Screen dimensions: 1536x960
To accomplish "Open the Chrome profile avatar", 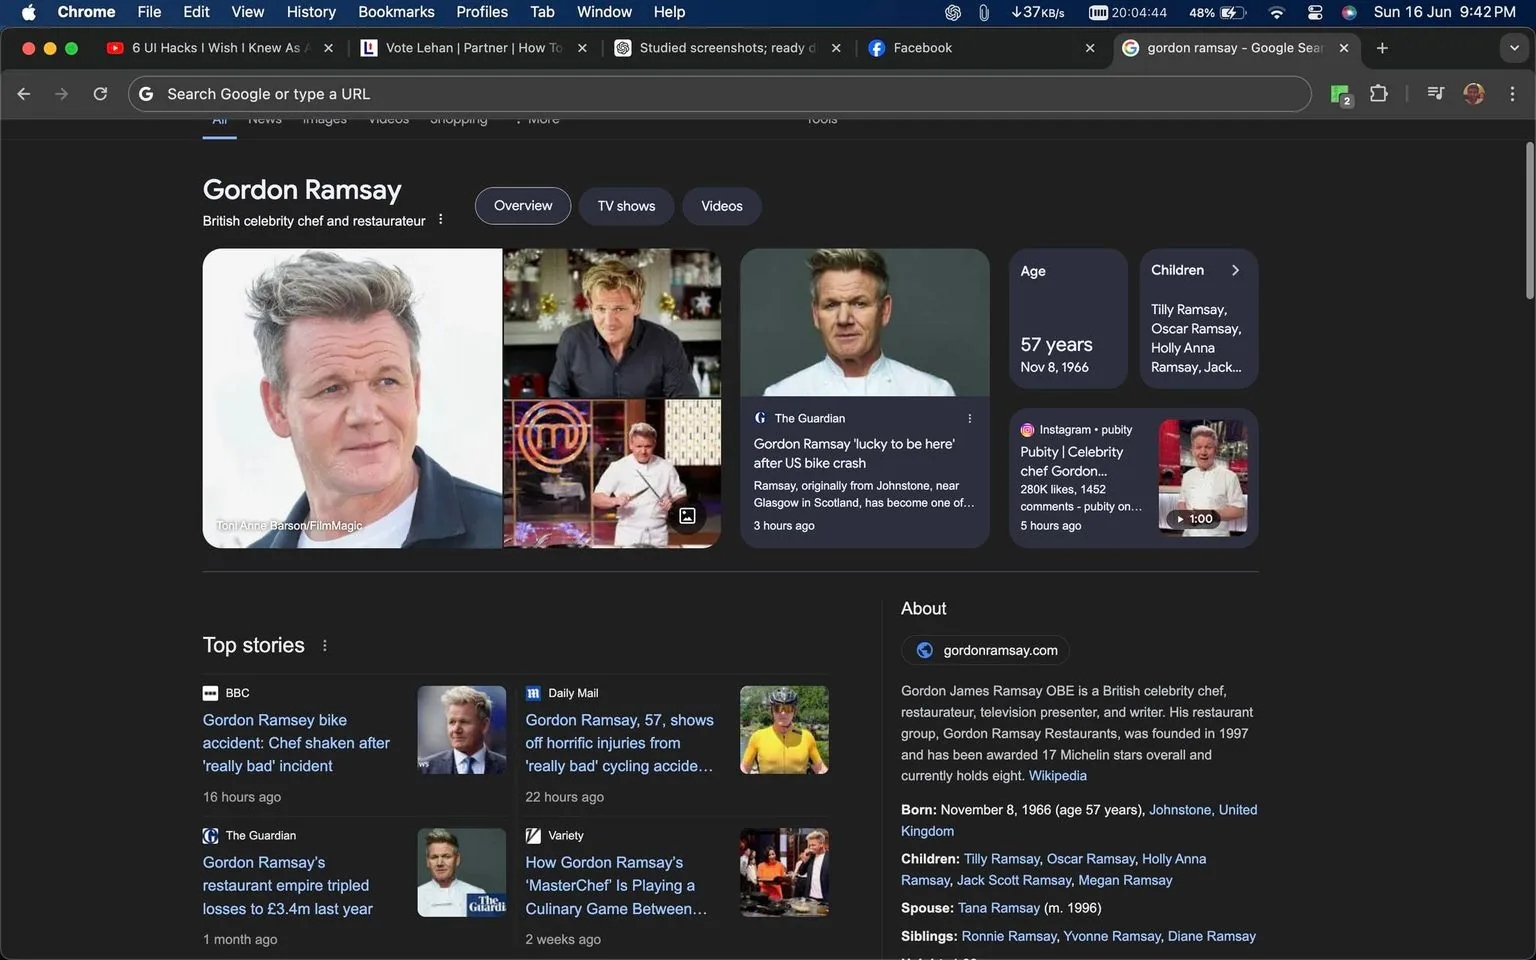I will tap(1474, 93).
